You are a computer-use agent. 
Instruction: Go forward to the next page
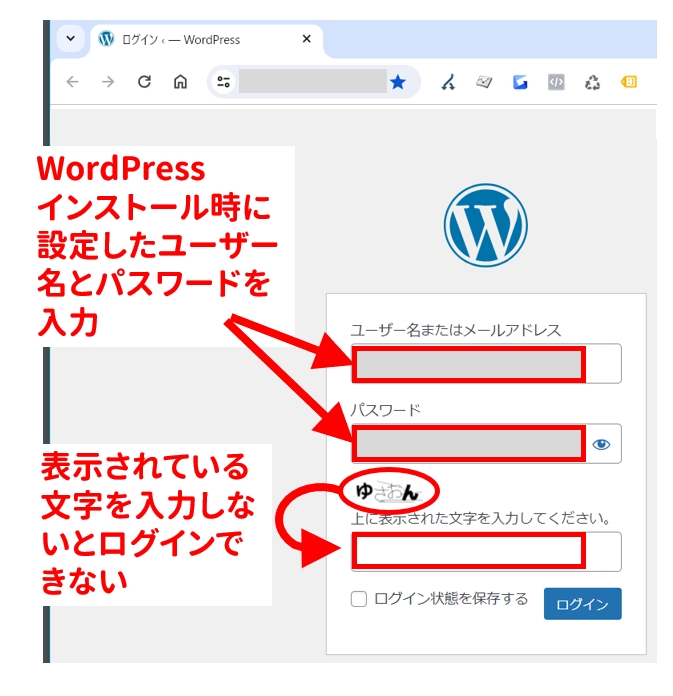(x=108, y=82)
